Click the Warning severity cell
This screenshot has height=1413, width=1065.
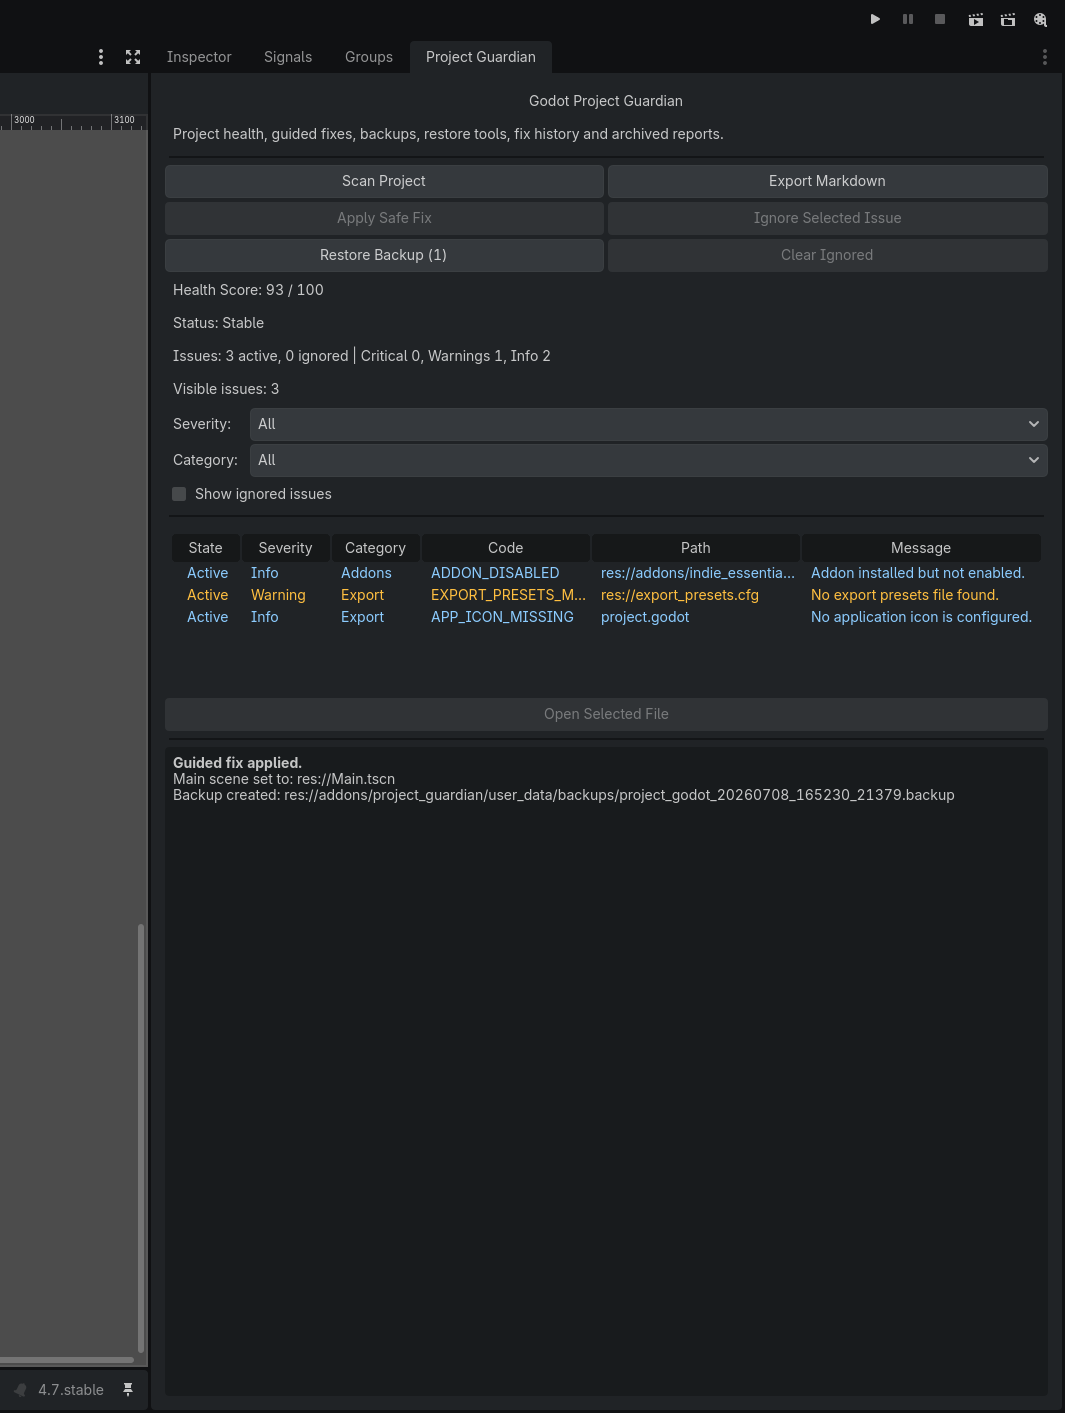click(x=278, y=595)
